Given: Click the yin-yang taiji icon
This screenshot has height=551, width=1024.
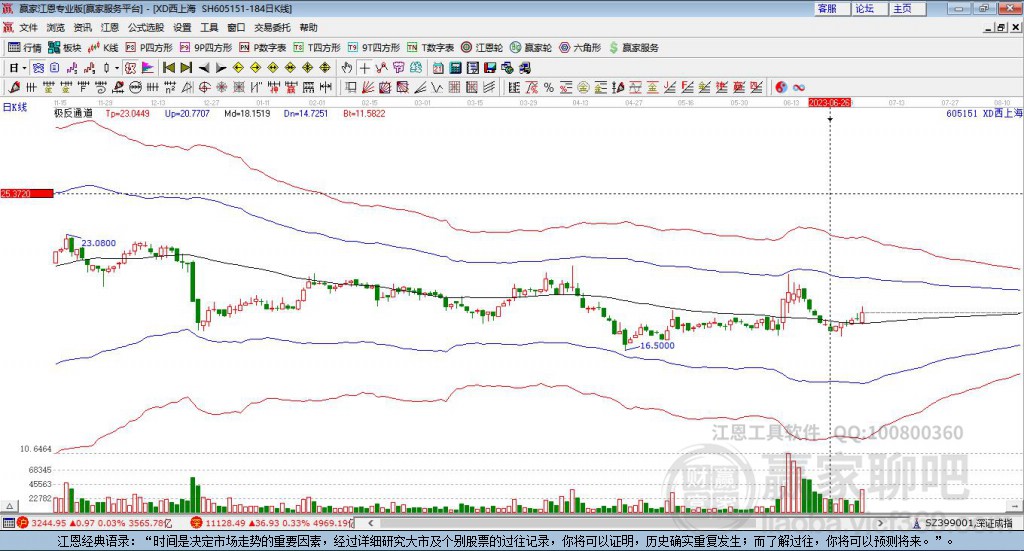Looking at the screenshot, I should 781,87.
